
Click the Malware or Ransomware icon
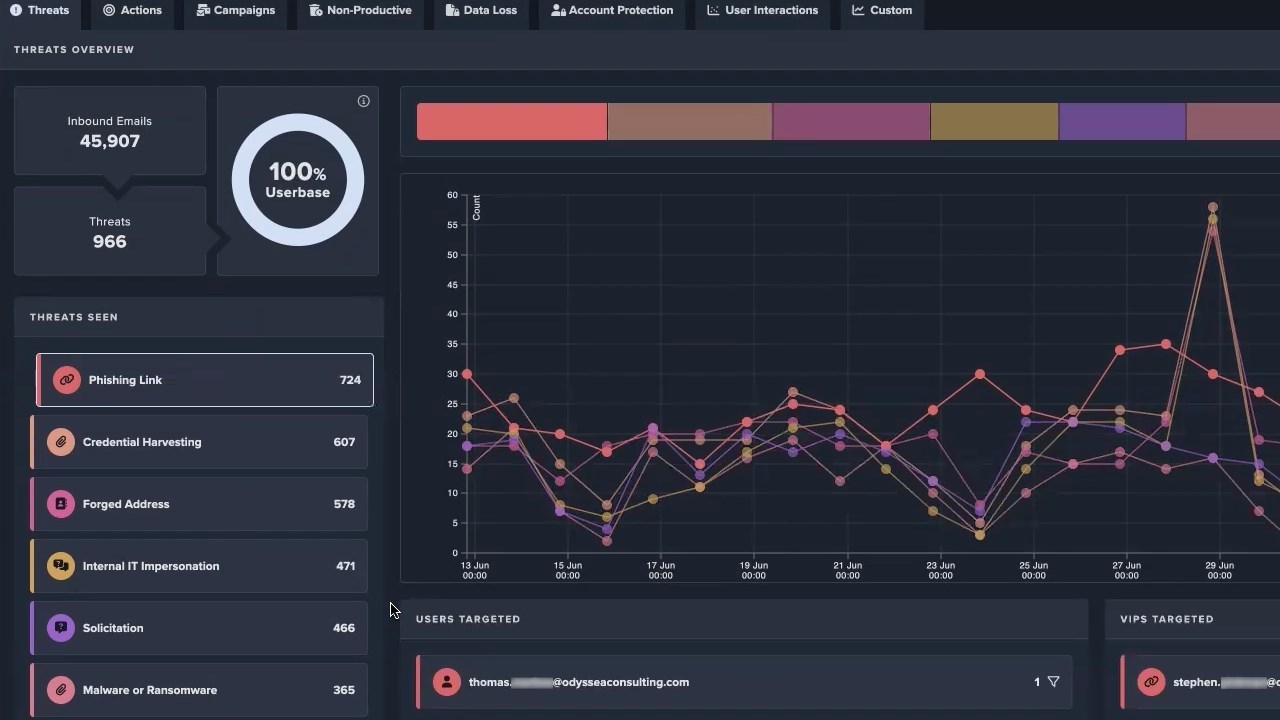(61, 690)
